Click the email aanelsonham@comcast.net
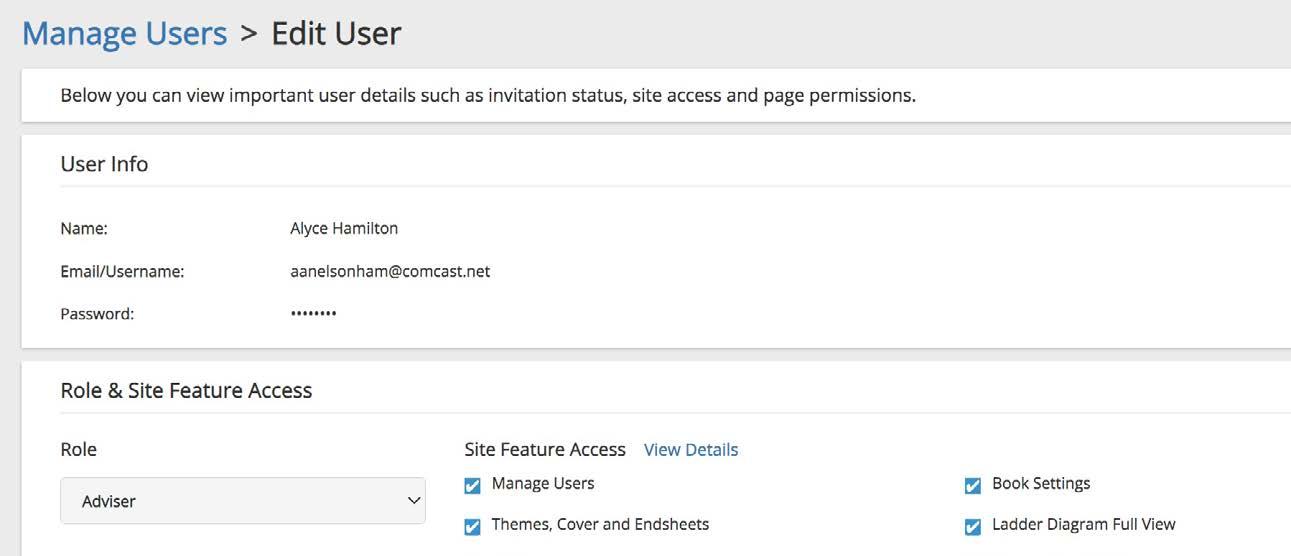1291x556 pixels. [x=390, y=271]
